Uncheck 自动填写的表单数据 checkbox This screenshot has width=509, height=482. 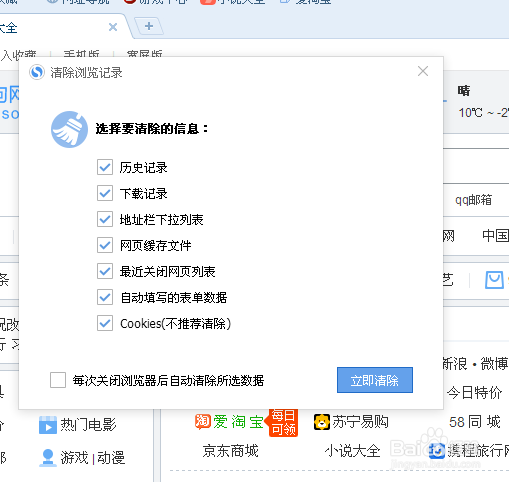pos(105,297)
